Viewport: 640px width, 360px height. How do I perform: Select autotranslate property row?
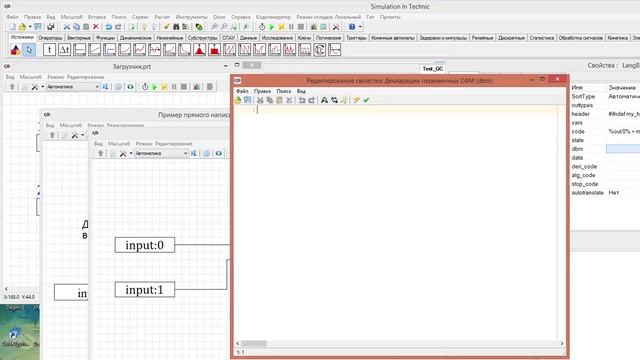tap(605, 193)
